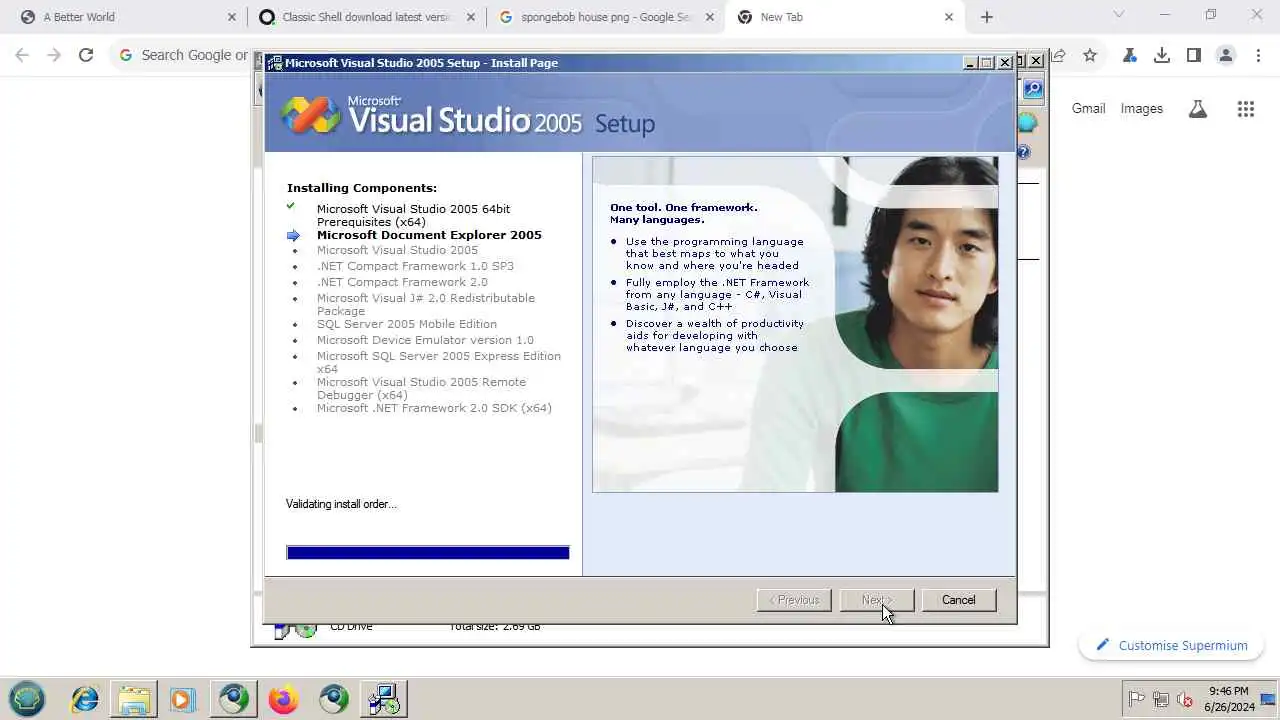Close the spongebob house png tab

pos(710,17)
